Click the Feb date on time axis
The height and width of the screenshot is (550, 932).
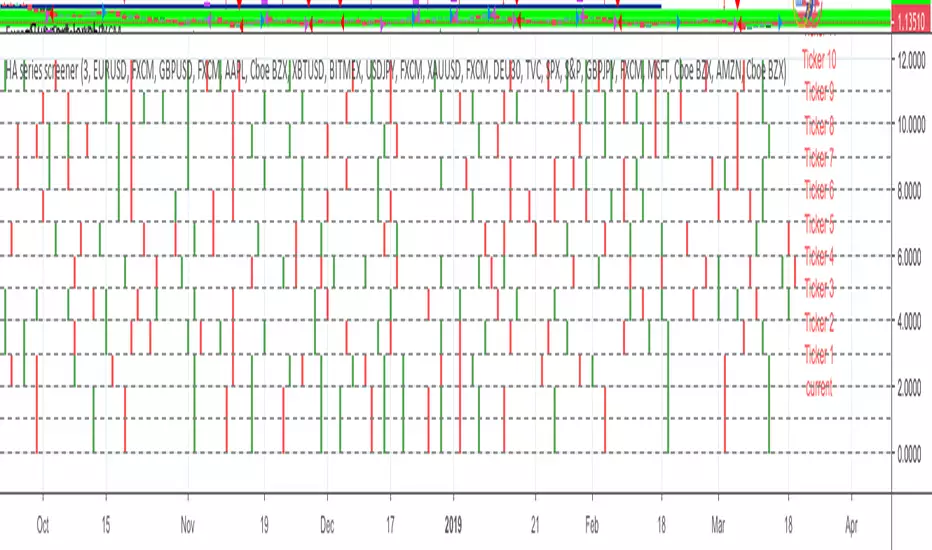tap(592, 525)
